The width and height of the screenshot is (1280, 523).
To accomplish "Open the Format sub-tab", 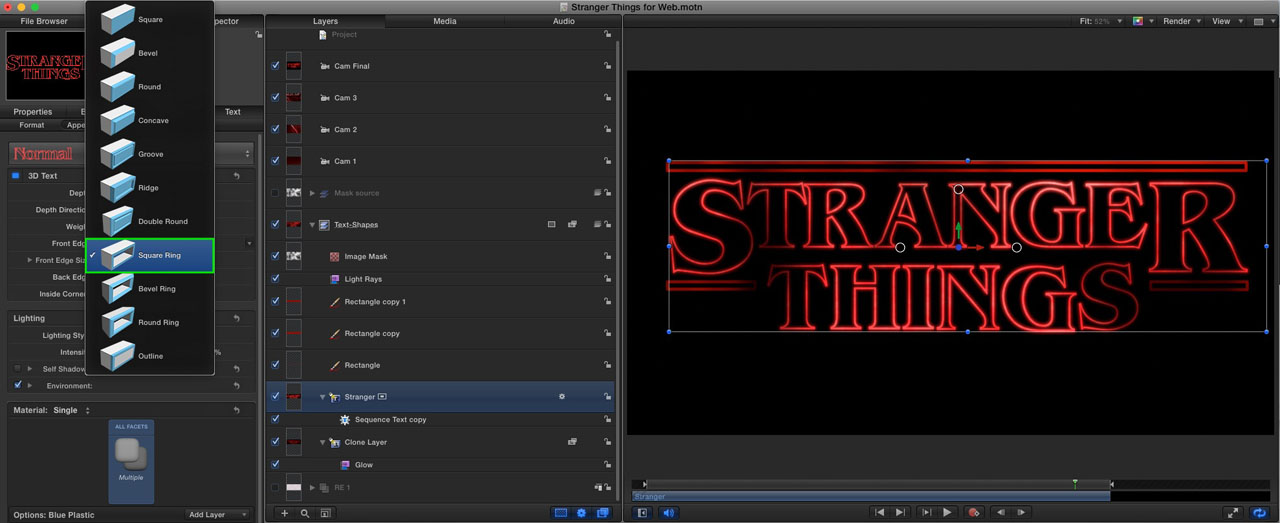I will 31,125.
